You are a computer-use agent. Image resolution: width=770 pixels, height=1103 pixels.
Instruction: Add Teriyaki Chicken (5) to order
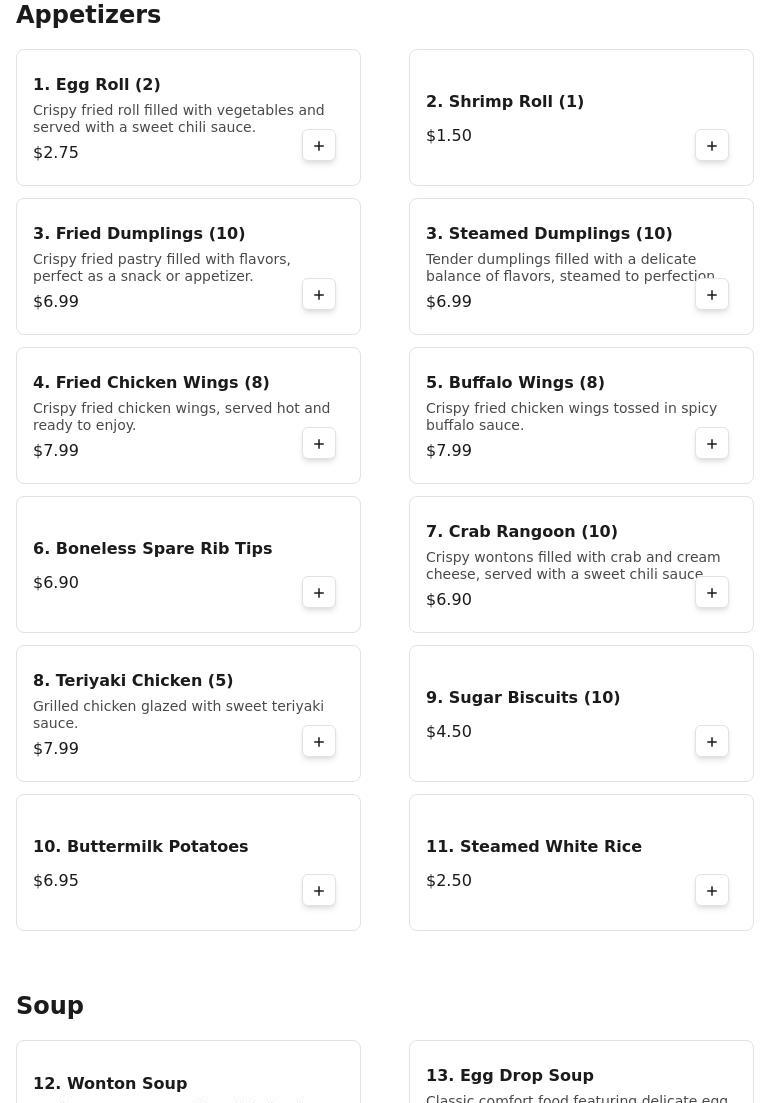click(319, 742)
